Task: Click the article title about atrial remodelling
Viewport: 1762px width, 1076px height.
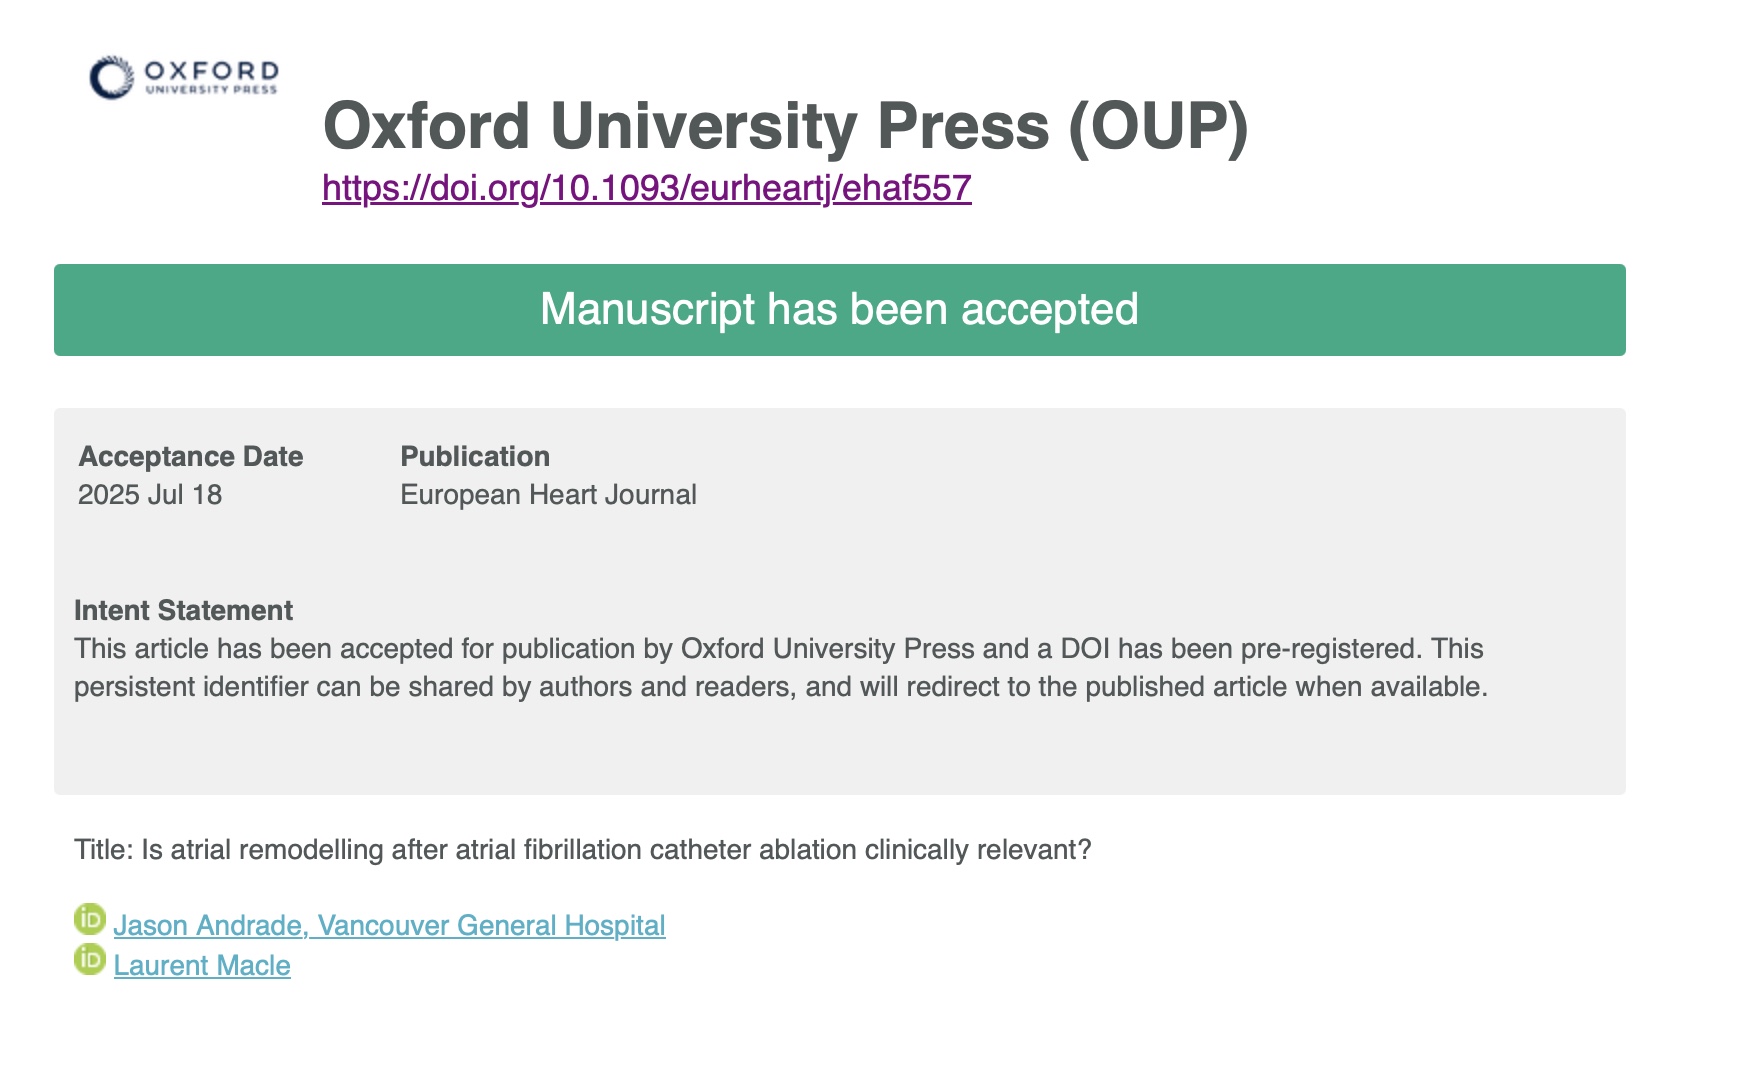Action: click(582, 850)
